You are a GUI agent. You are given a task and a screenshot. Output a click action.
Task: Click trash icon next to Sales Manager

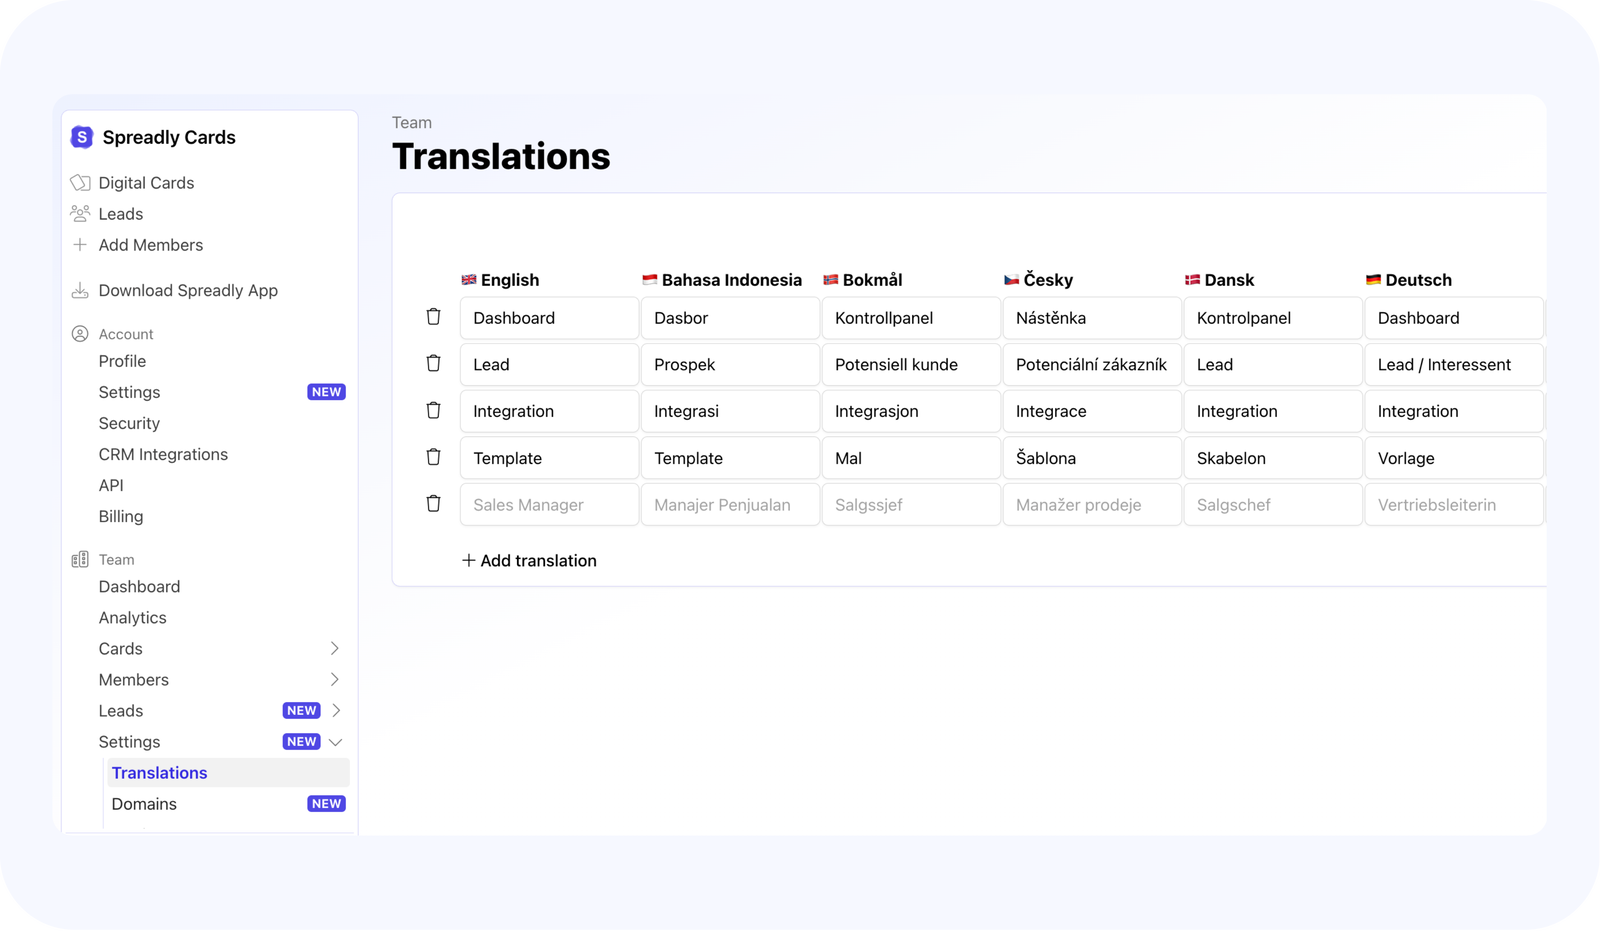[433, 504]
